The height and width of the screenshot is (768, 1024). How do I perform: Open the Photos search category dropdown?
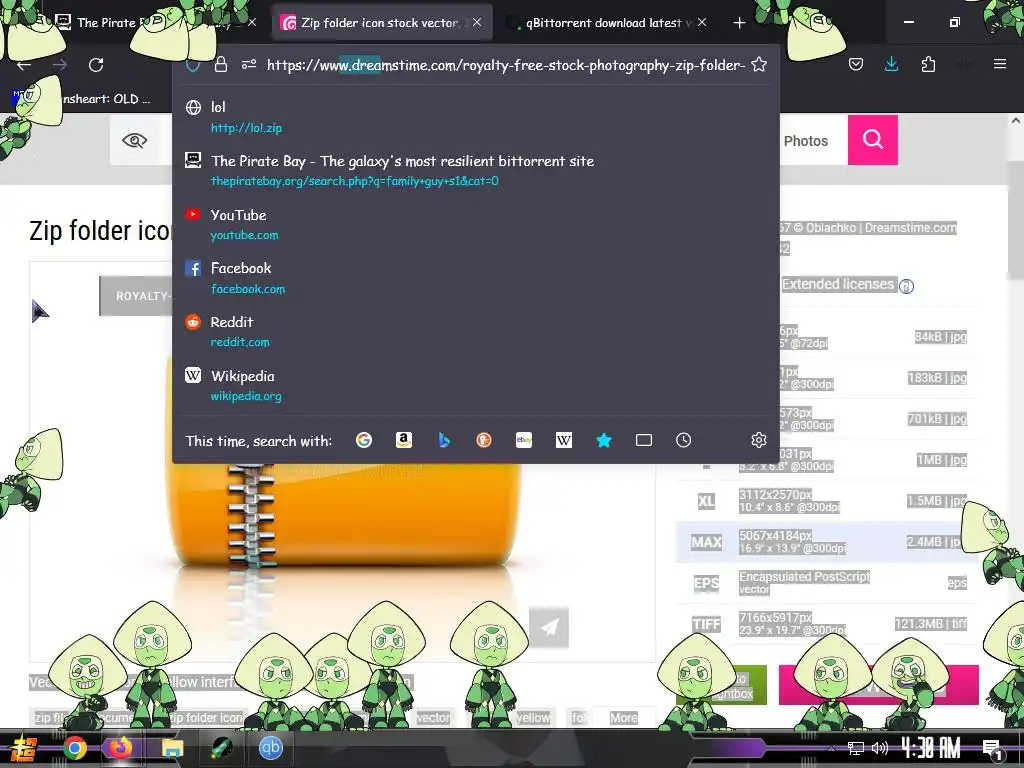click(x=806, y=140)
